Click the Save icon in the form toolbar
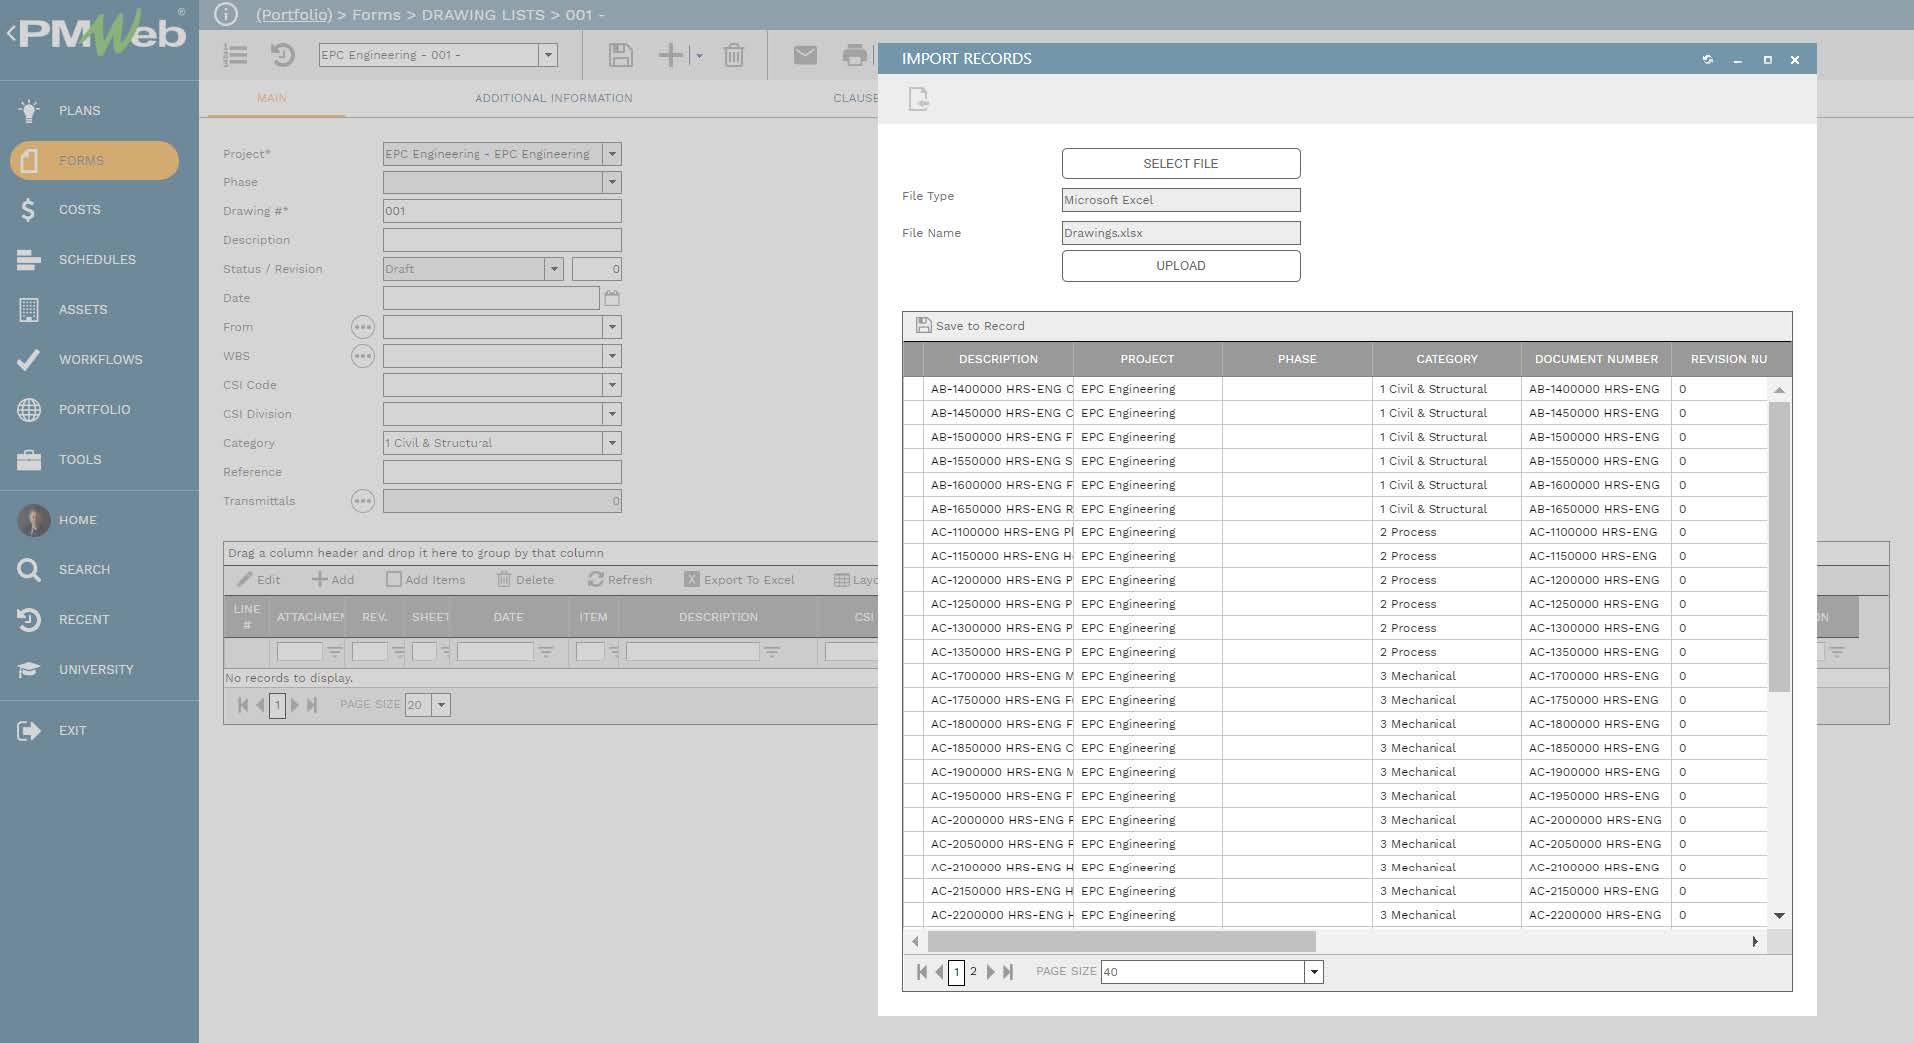Viewport: 1914px width, 1043px height. (619, 55)
